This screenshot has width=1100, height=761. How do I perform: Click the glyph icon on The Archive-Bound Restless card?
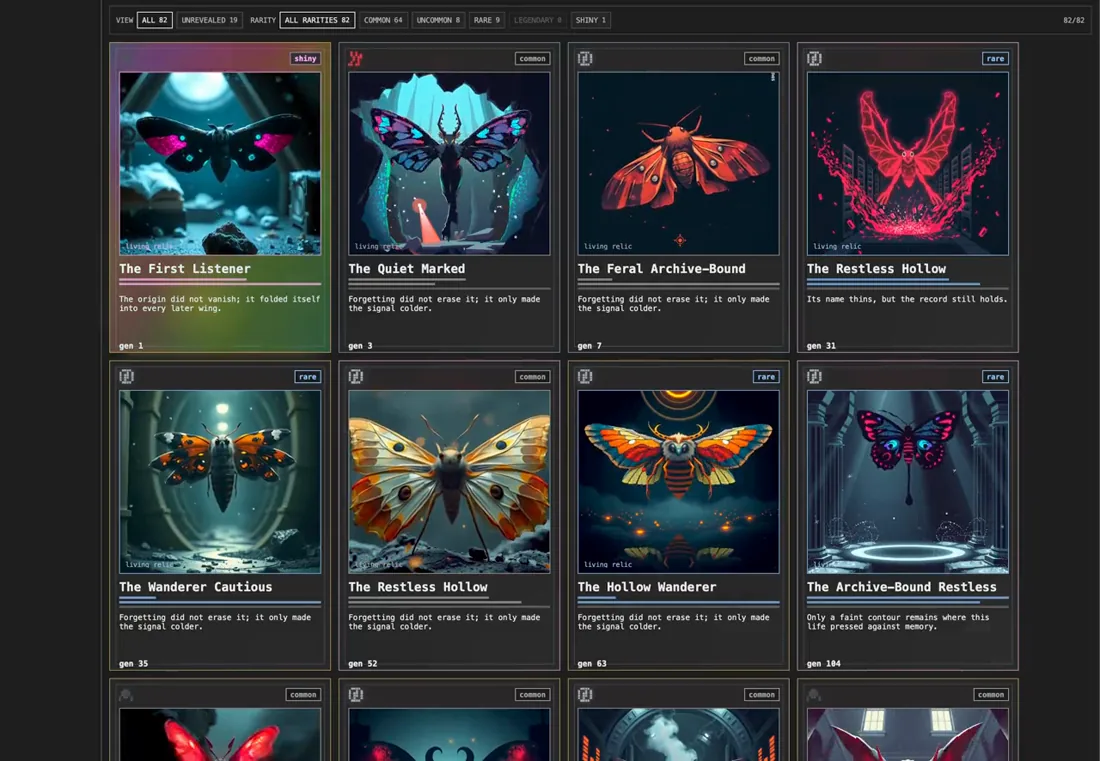[814, 377]
